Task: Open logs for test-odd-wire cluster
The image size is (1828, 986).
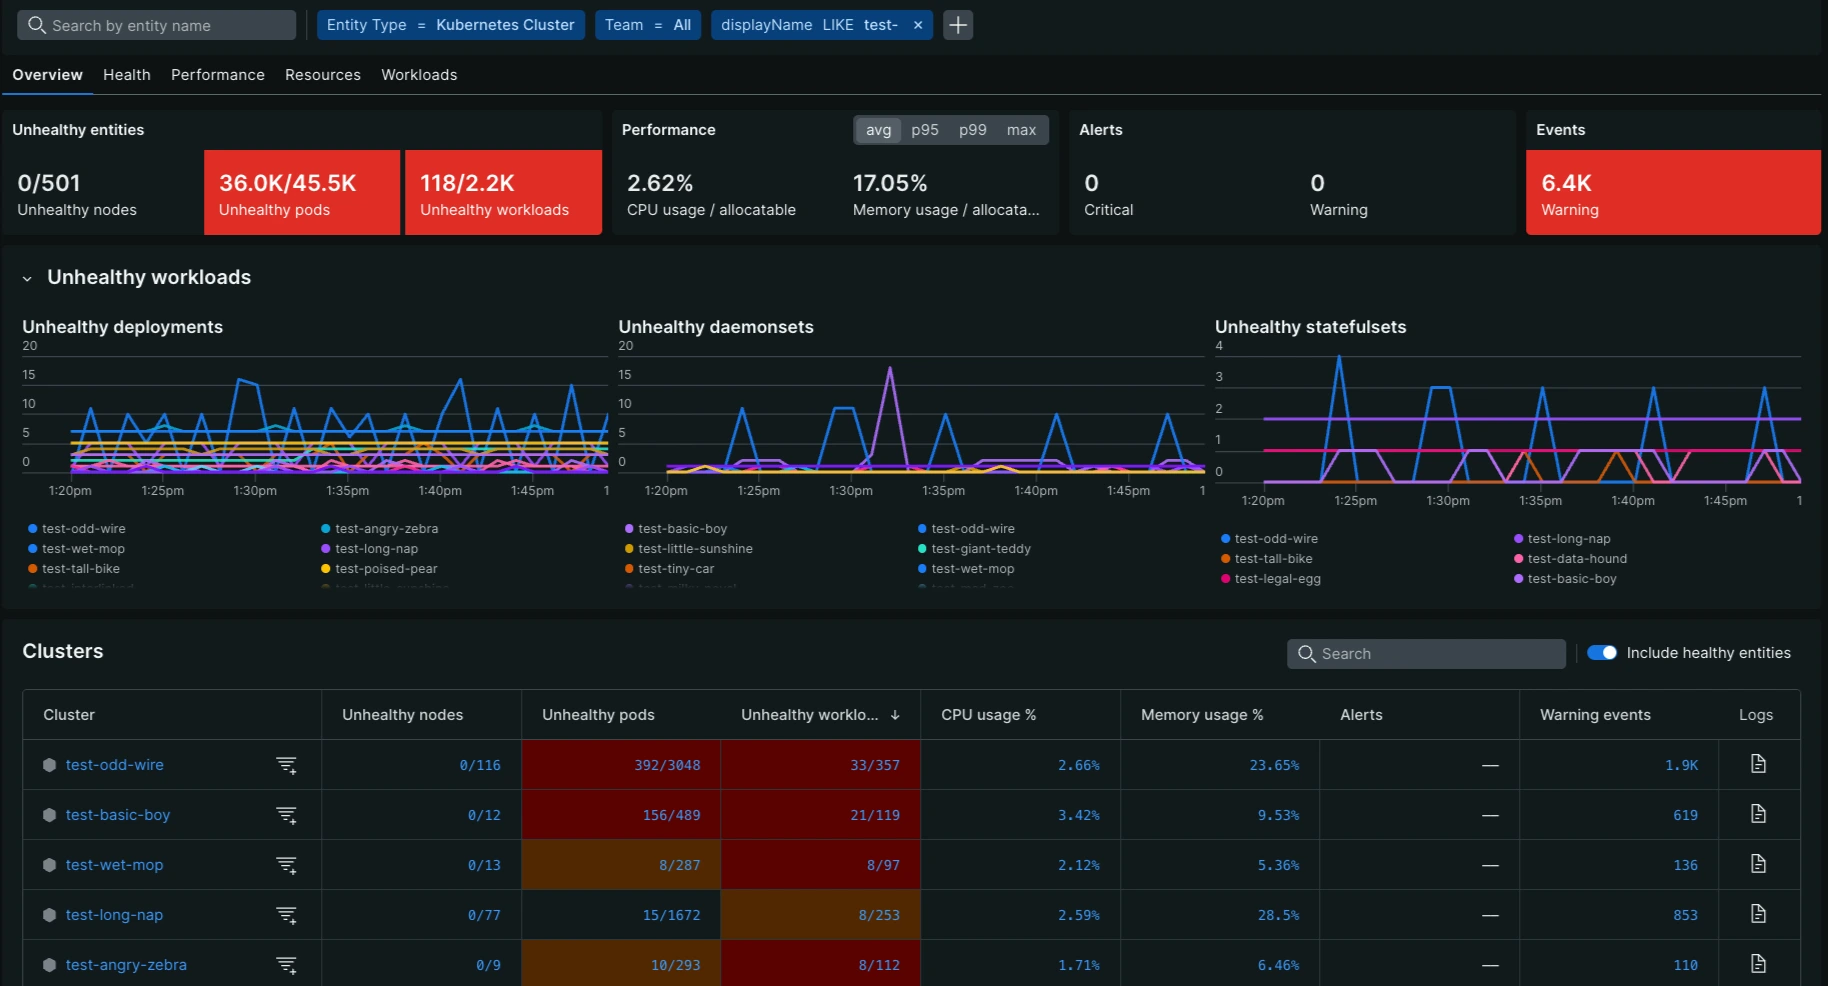Action: tap(1758, 764)
